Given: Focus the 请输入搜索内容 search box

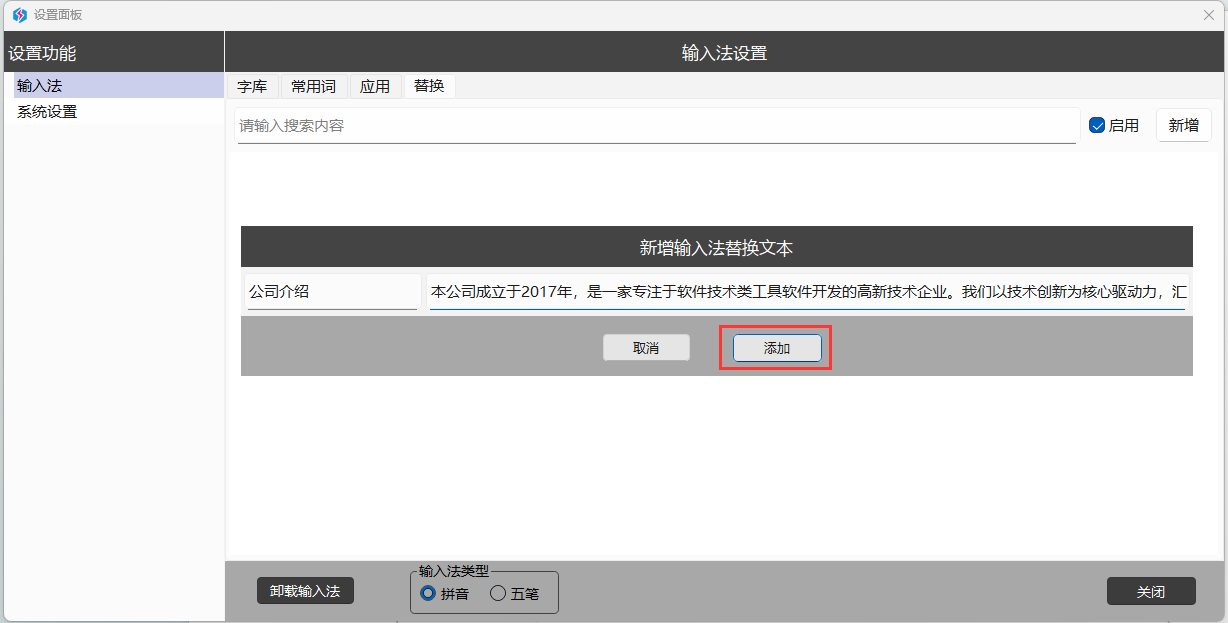Looking at the screenshot, I should click(x=656, y=126).
